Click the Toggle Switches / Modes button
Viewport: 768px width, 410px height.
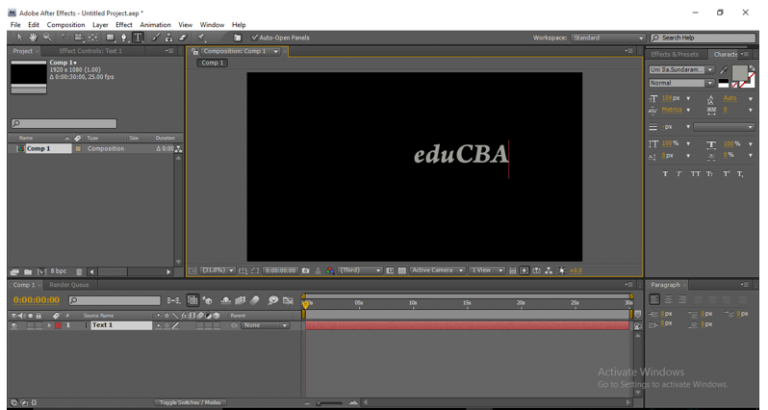point(190,402)
